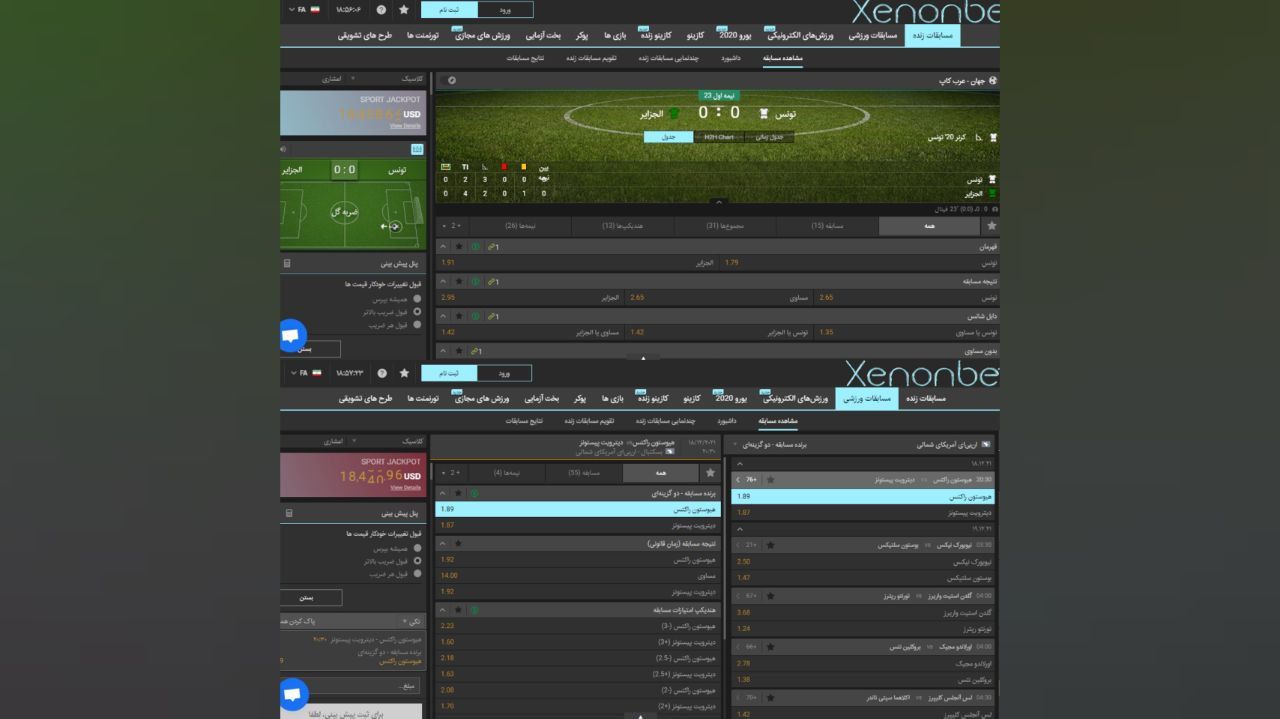Viewport: 1280px width, 719px height.
Task: Open the blue chat bubble beside the football pitch
Action: click(x=292, y=336)
